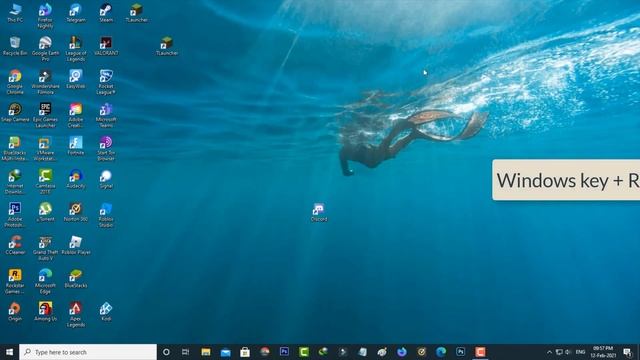640x360 pixels.
Task: Open the Action Center notifications icon
Action: pyautogui.click(x=628, y=352)
